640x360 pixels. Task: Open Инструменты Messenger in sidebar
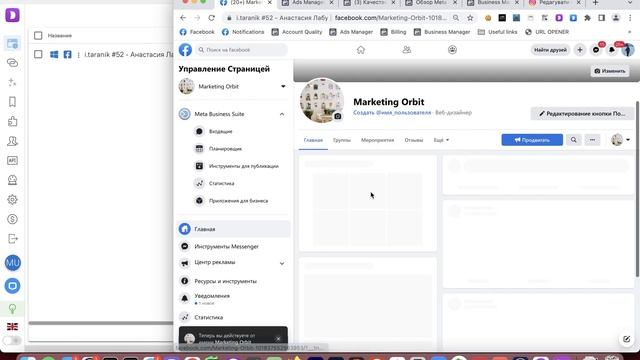pyautogui.click(x=227, y=247)
